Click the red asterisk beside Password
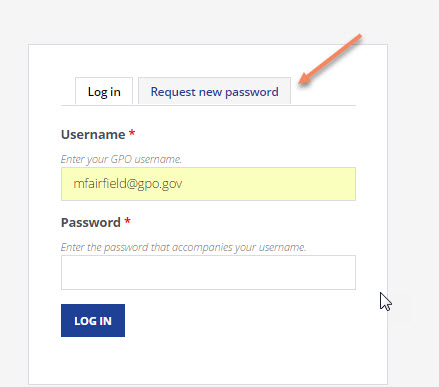The height and width of the screenshot is (387, 439). pos(127,221)
